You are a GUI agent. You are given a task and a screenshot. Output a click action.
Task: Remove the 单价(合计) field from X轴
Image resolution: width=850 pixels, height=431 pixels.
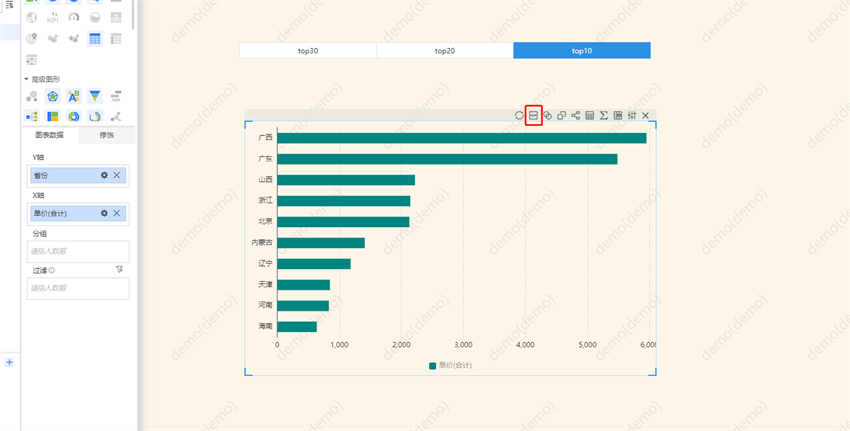[x=117, y=213]
